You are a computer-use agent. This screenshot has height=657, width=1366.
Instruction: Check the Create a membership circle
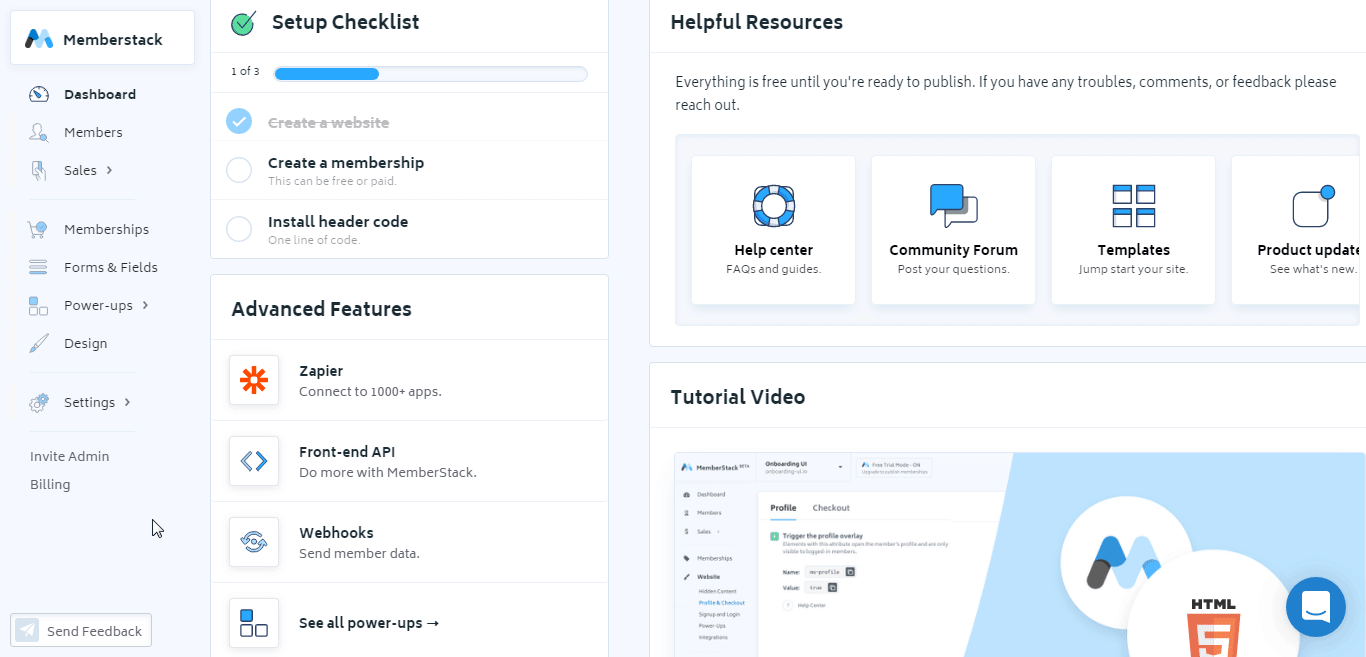click(x=239, y=170)
